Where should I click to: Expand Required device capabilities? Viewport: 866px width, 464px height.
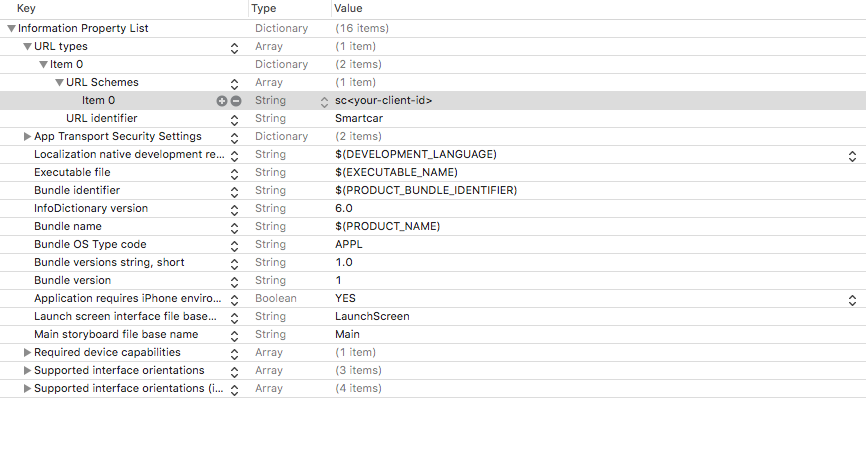(27, 352)
